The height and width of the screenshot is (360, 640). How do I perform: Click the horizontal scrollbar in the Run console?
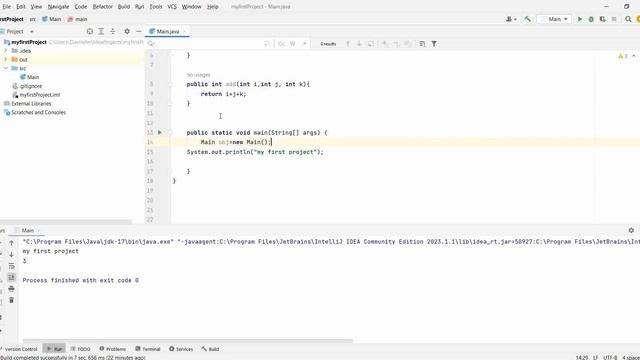[x=188, y=340]
